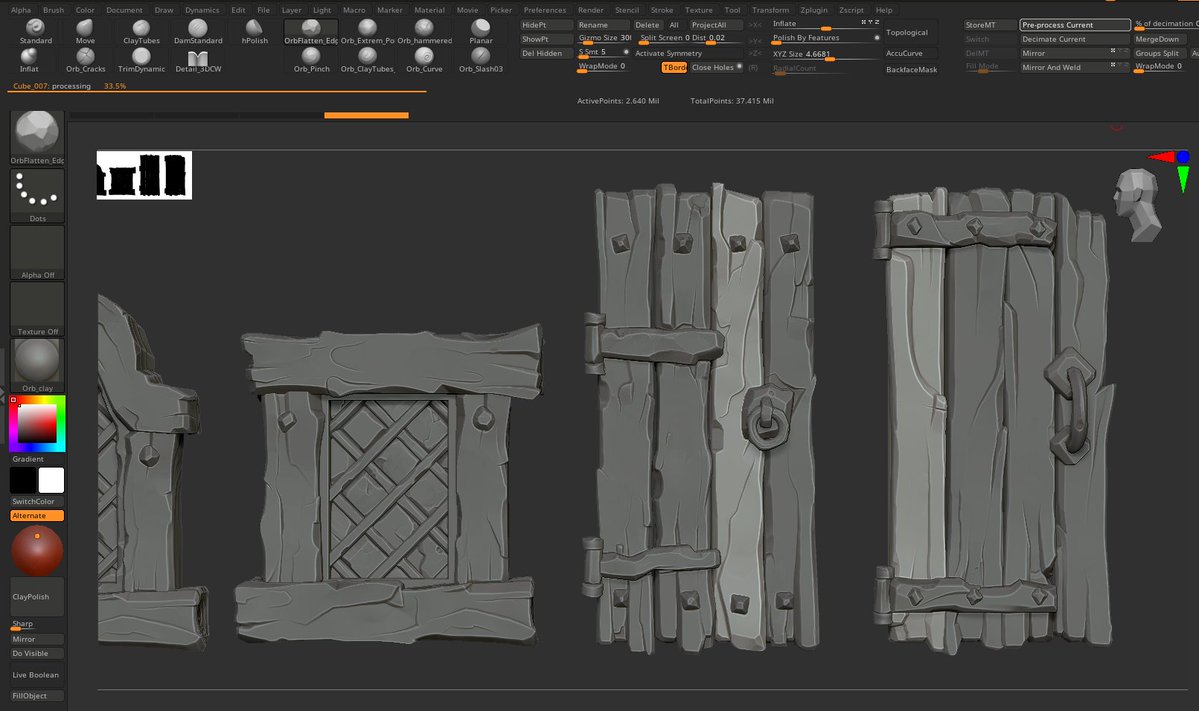Toggle the TBord button

674,67
